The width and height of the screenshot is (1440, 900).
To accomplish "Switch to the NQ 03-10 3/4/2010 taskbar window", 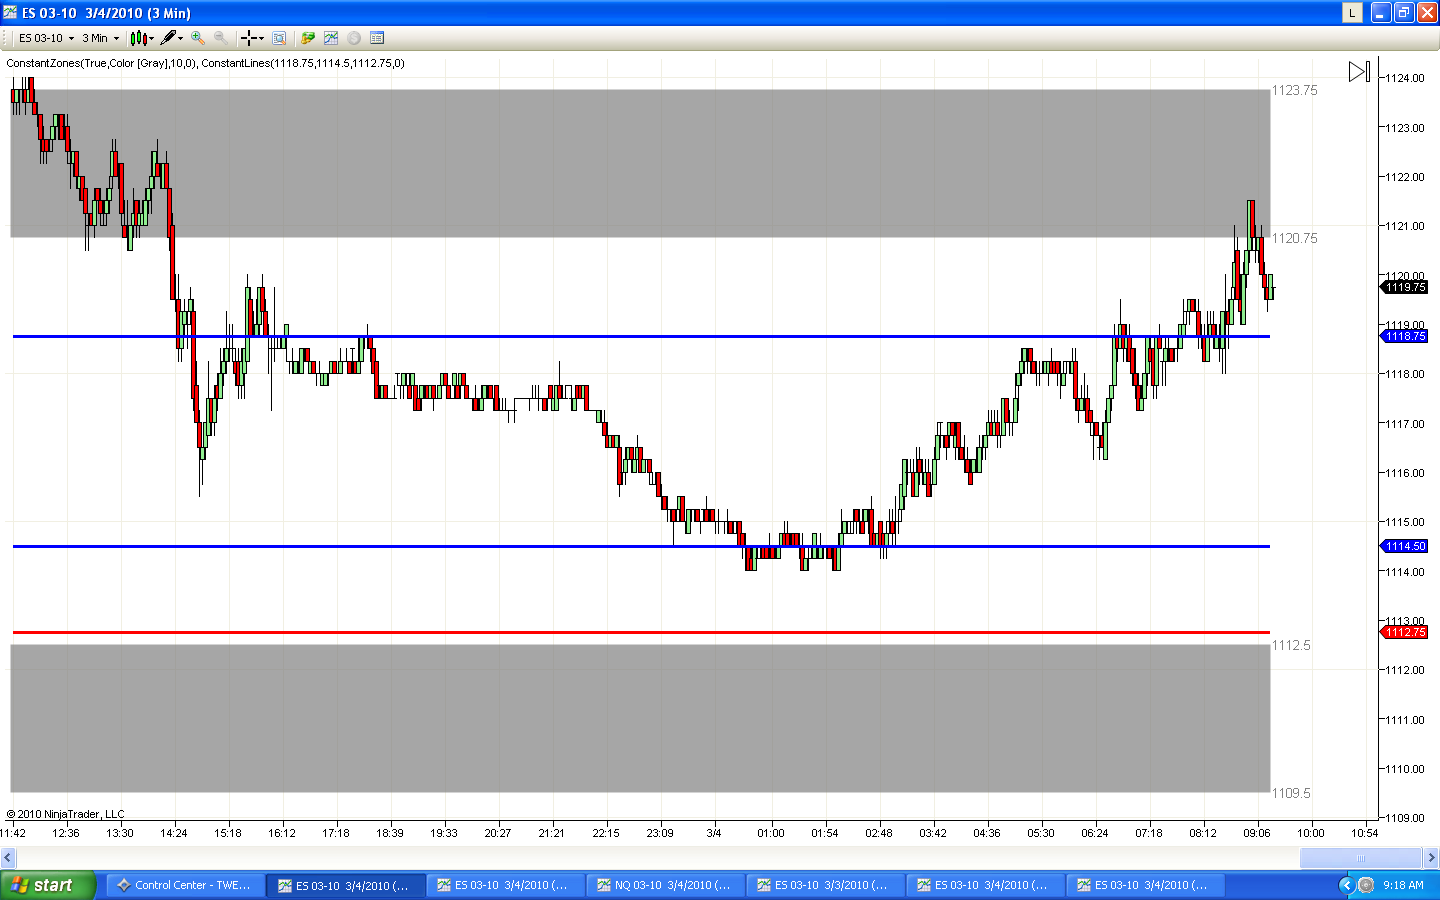I will (664, 885).
